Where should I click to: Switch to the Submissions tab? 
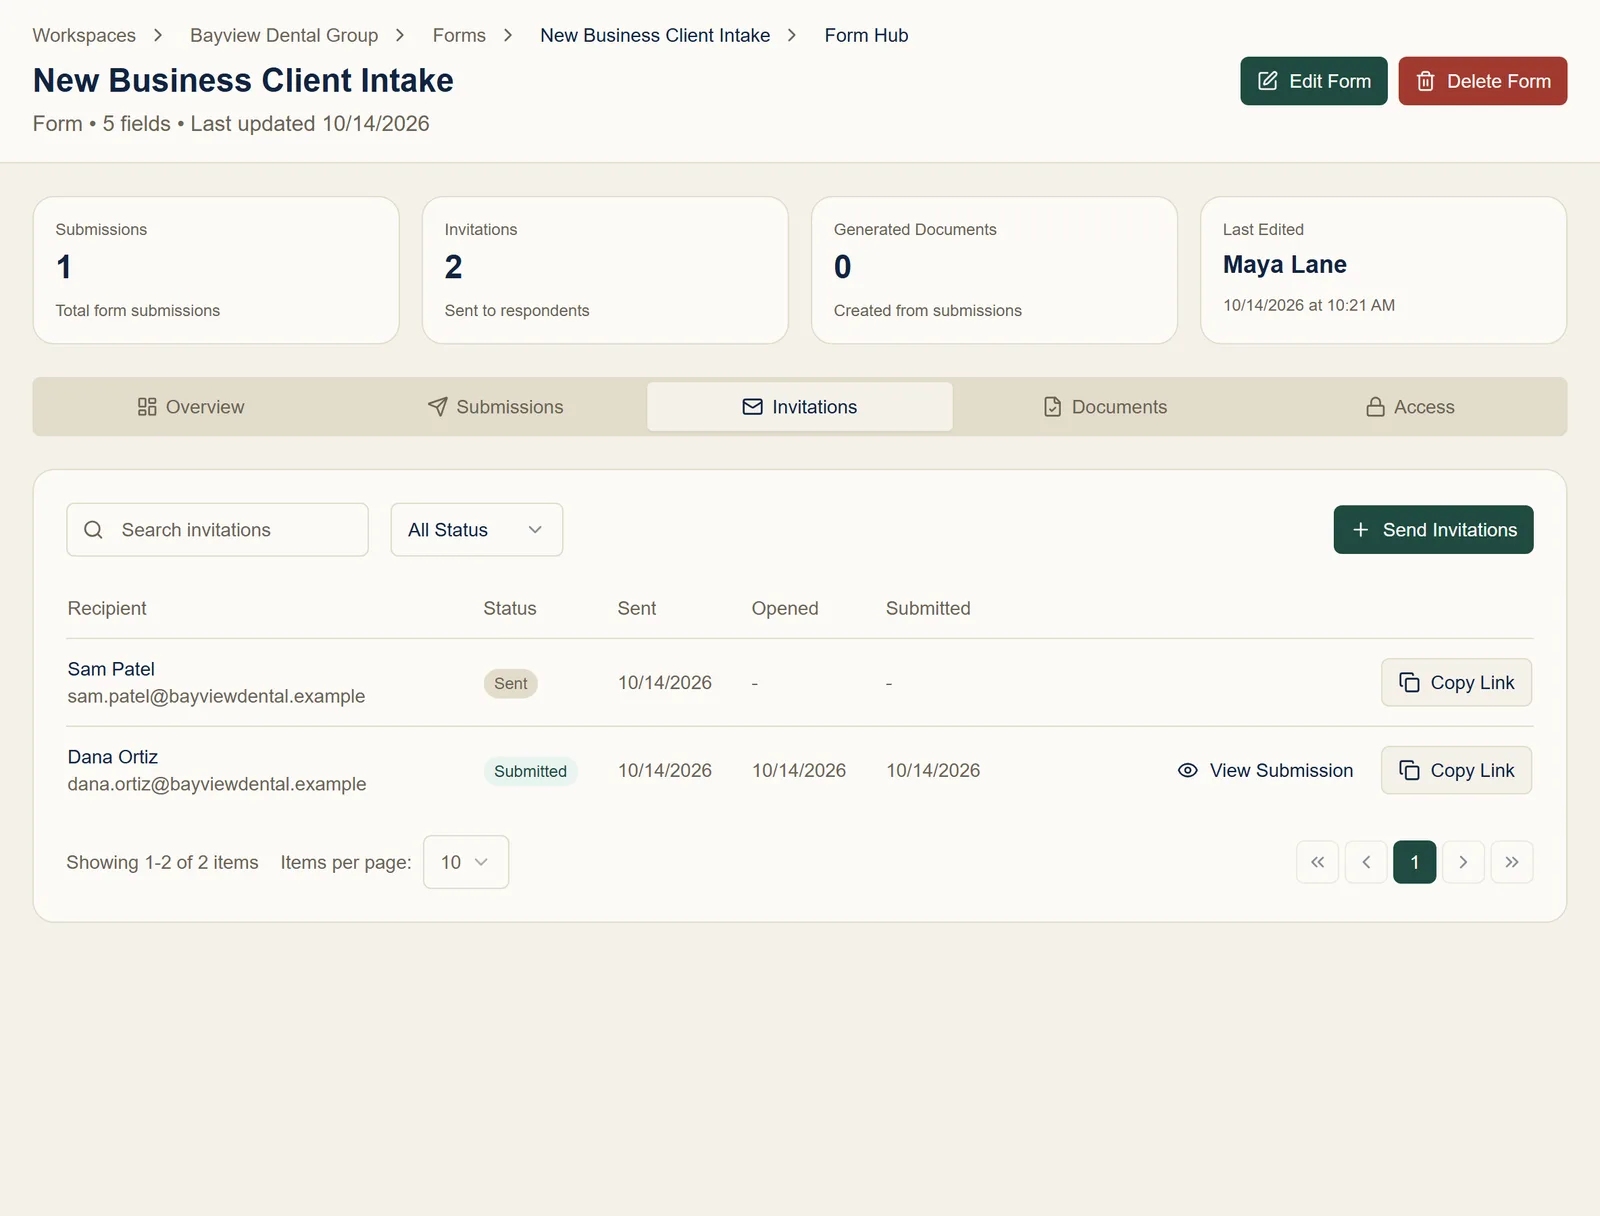tap(495, 407)
